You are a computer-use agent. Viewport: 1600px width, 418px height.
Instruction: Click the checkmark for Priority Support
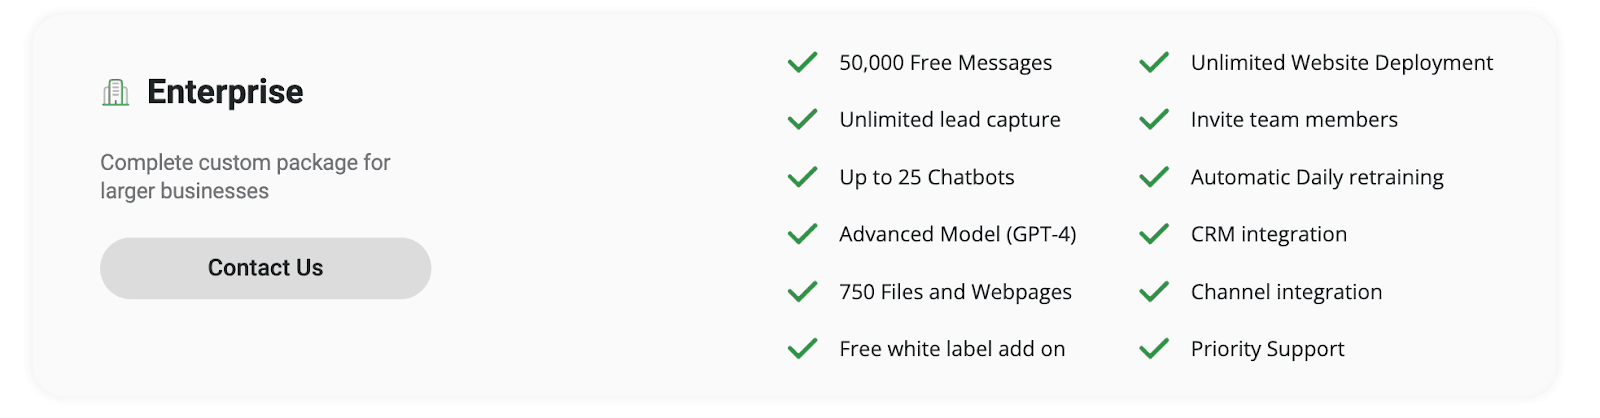tap(1154, 349)
